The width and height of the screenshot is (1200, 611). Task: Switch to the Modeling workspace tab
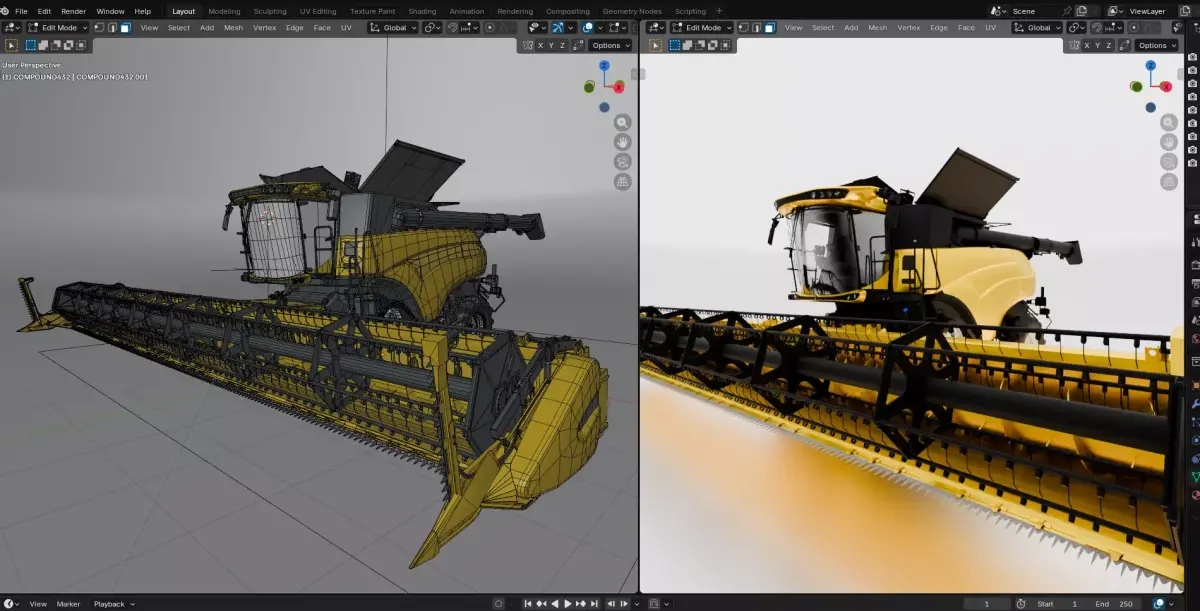(224, 11)
